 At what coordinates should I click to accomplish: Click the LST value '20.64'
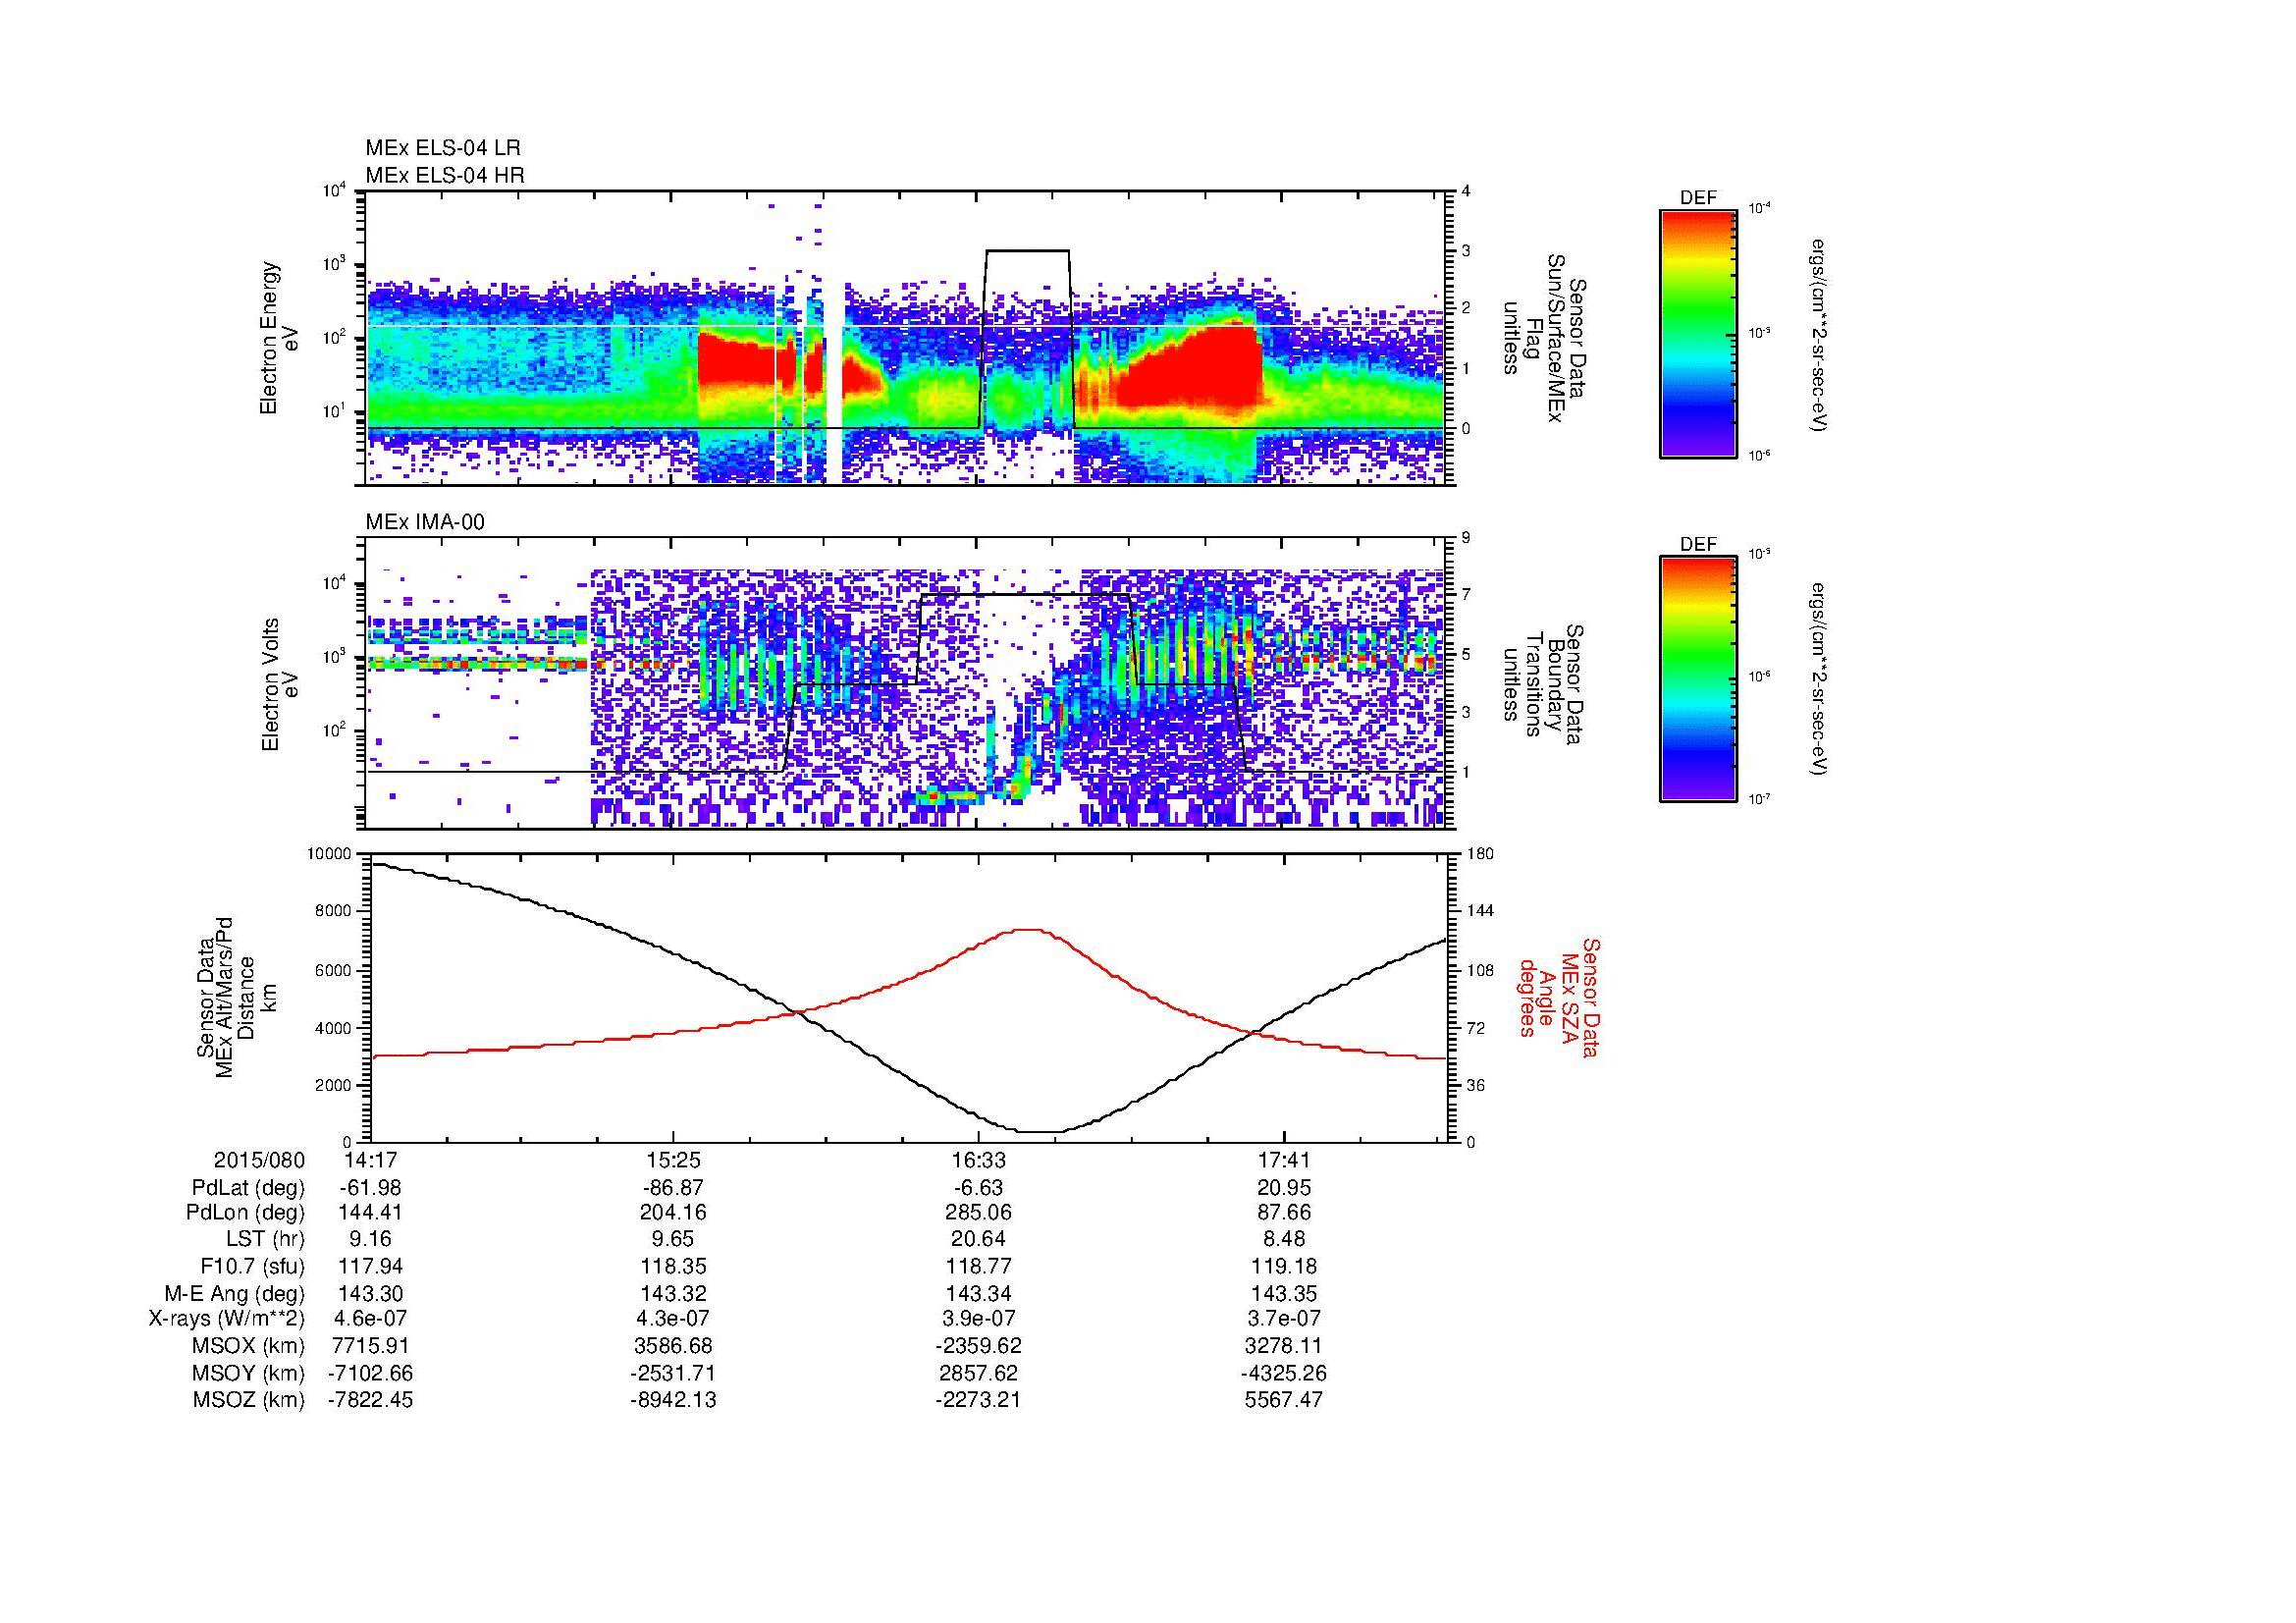979,1240
